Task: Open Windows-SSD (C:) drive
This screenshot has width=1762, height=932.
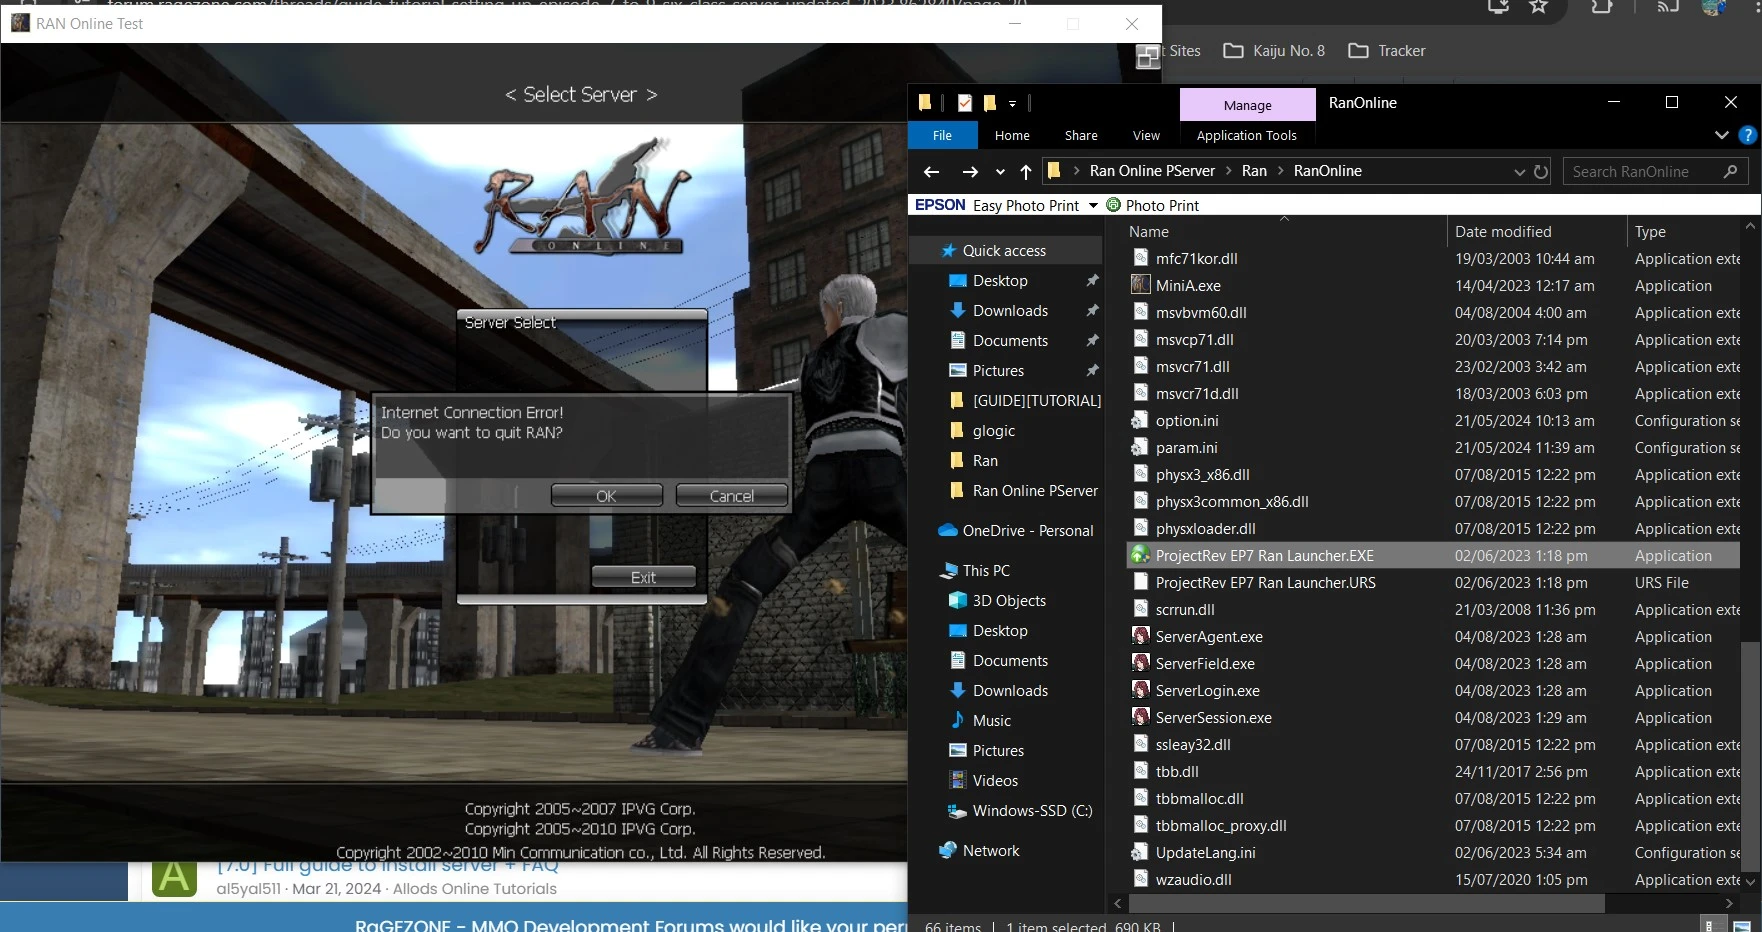Action: pyautogui.click(x=1032, y=811)
